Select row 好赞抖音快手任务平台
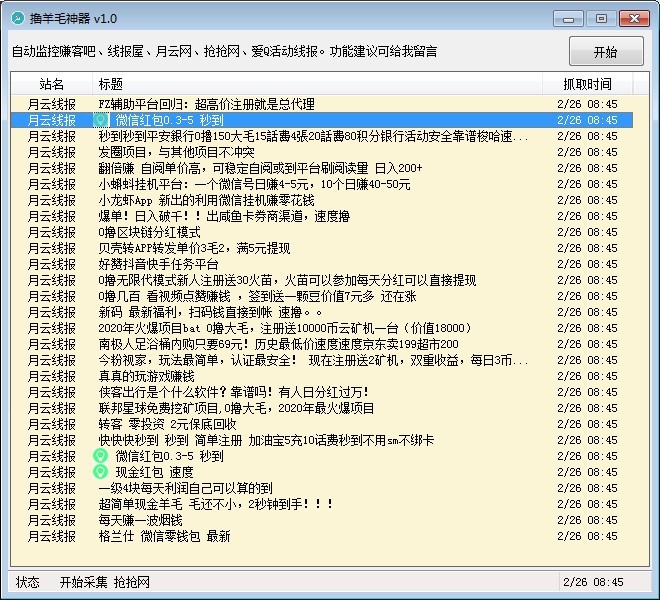The image size is (660, 600). coord(322,264)
